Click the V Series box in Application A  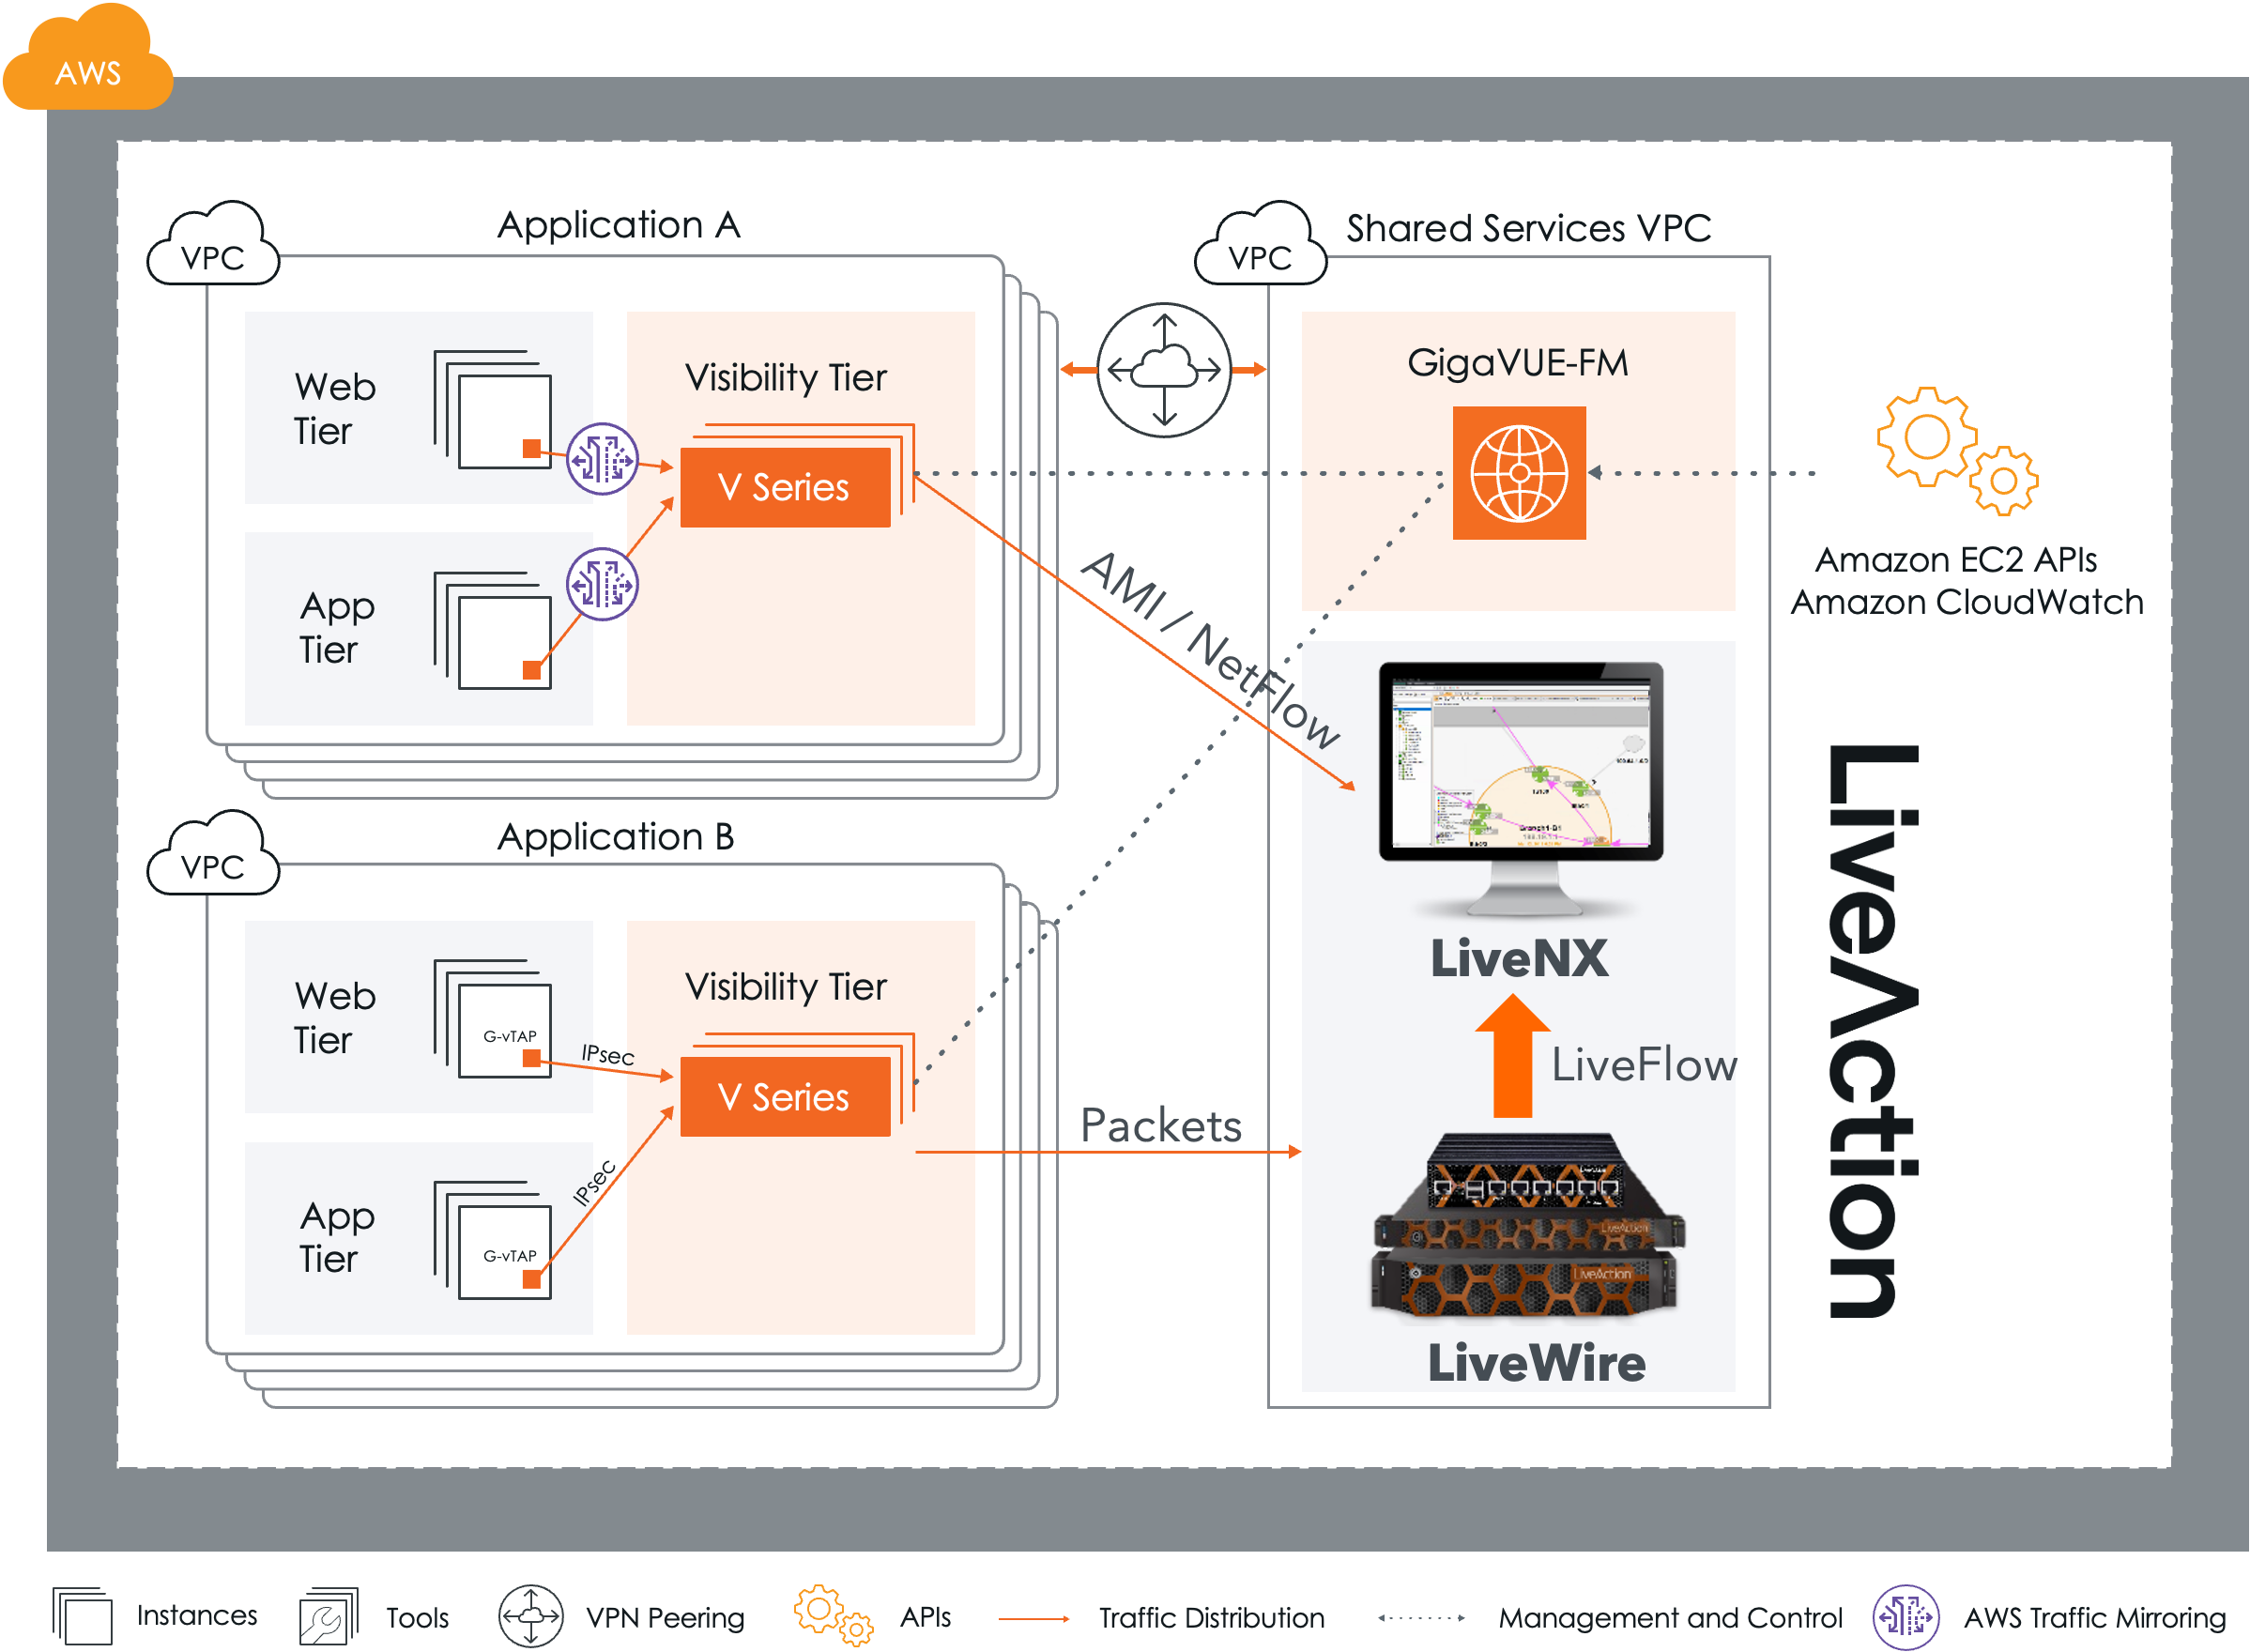pyautogui.click(x=785, y=487)
